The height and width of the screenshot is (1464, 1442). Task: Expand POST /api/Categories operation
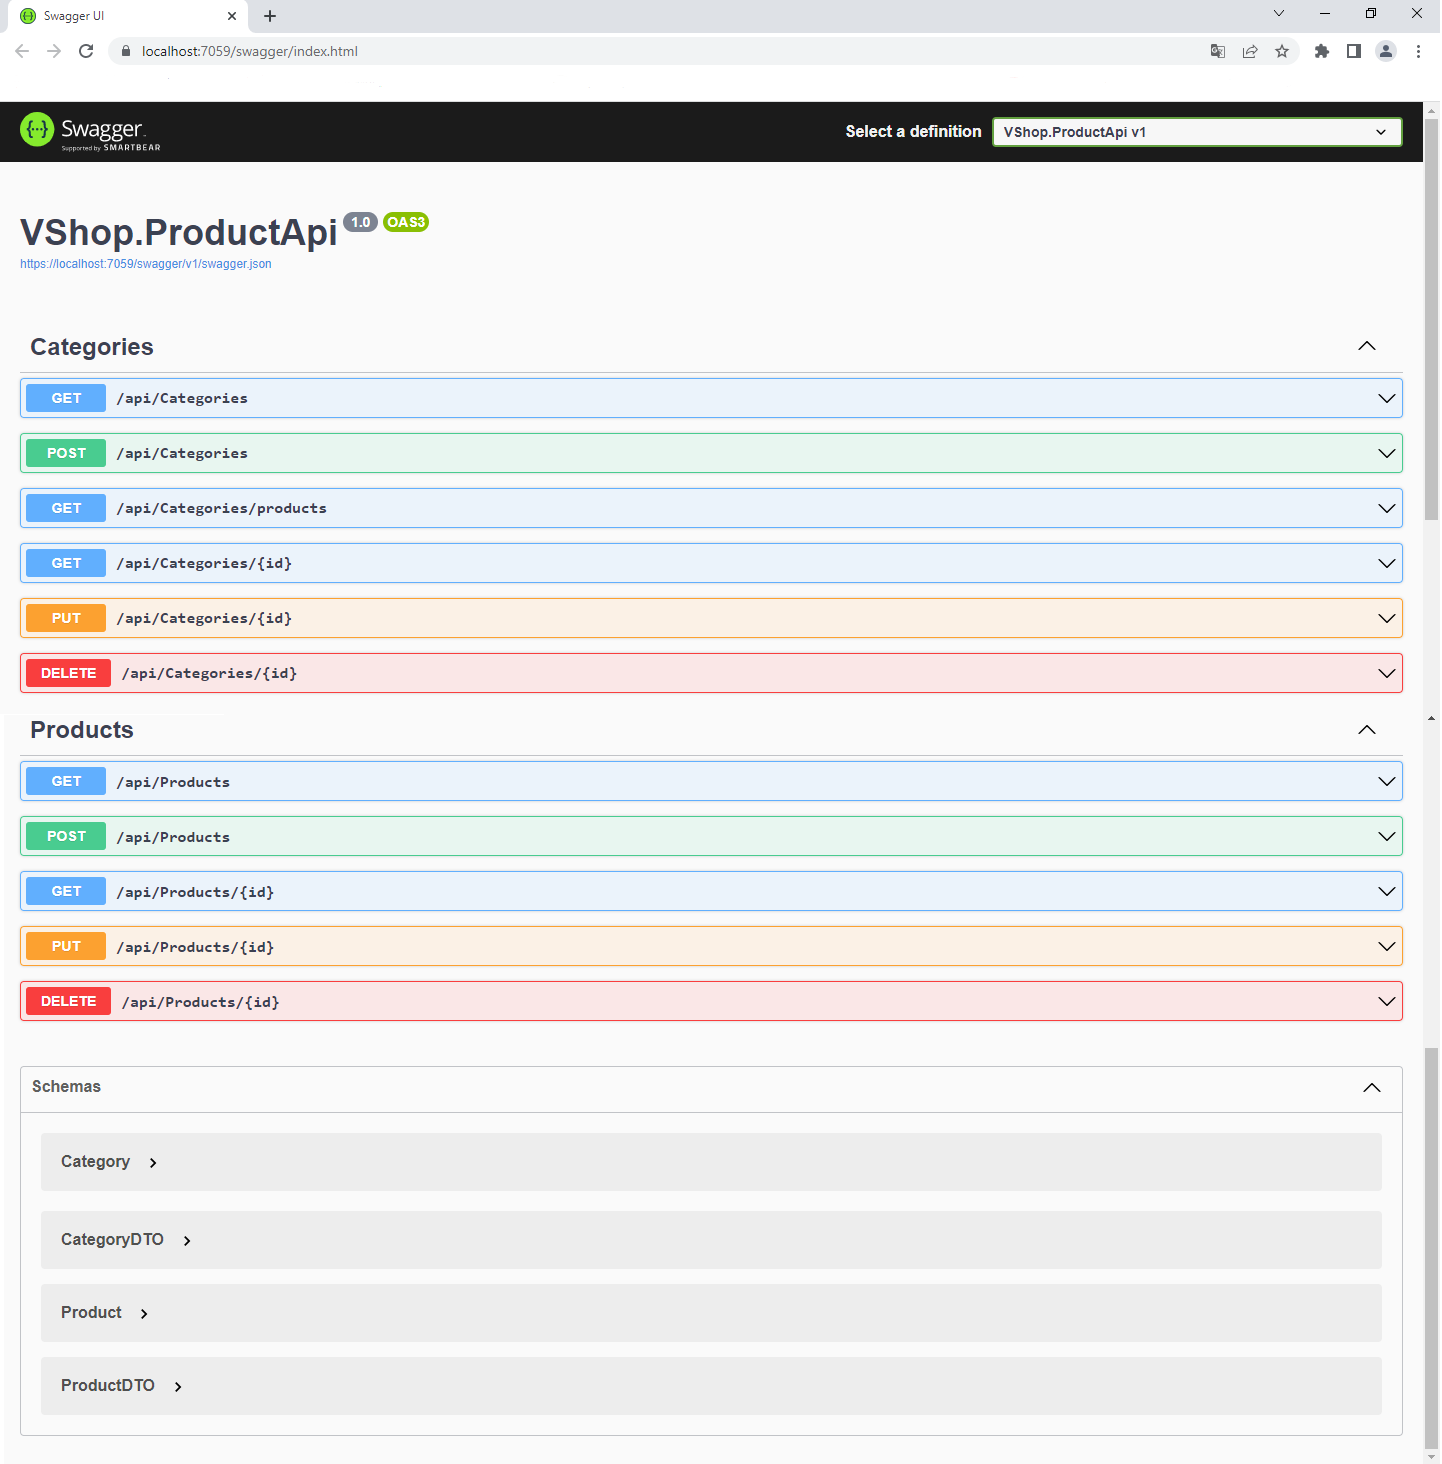pos(711,453)
